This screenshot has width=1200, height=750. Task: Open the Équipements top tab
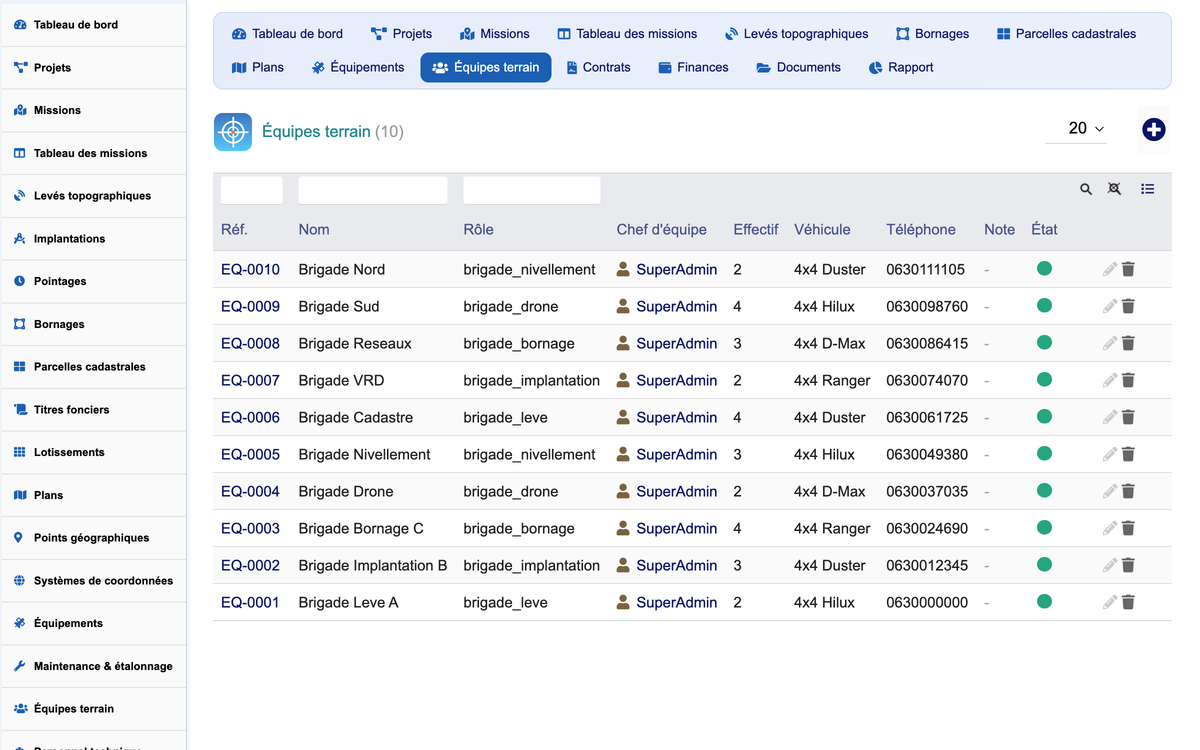[358, 68]
